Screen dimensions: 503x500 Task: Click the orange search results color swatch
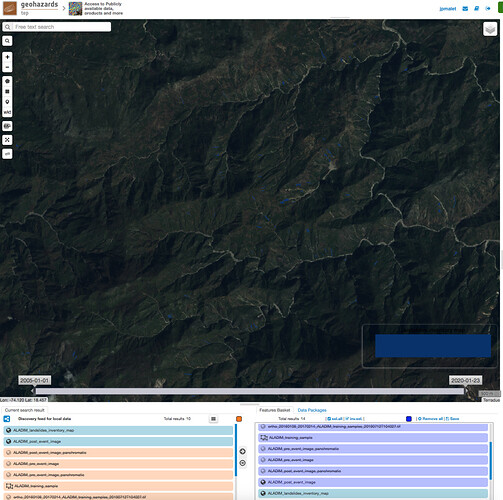239,419
